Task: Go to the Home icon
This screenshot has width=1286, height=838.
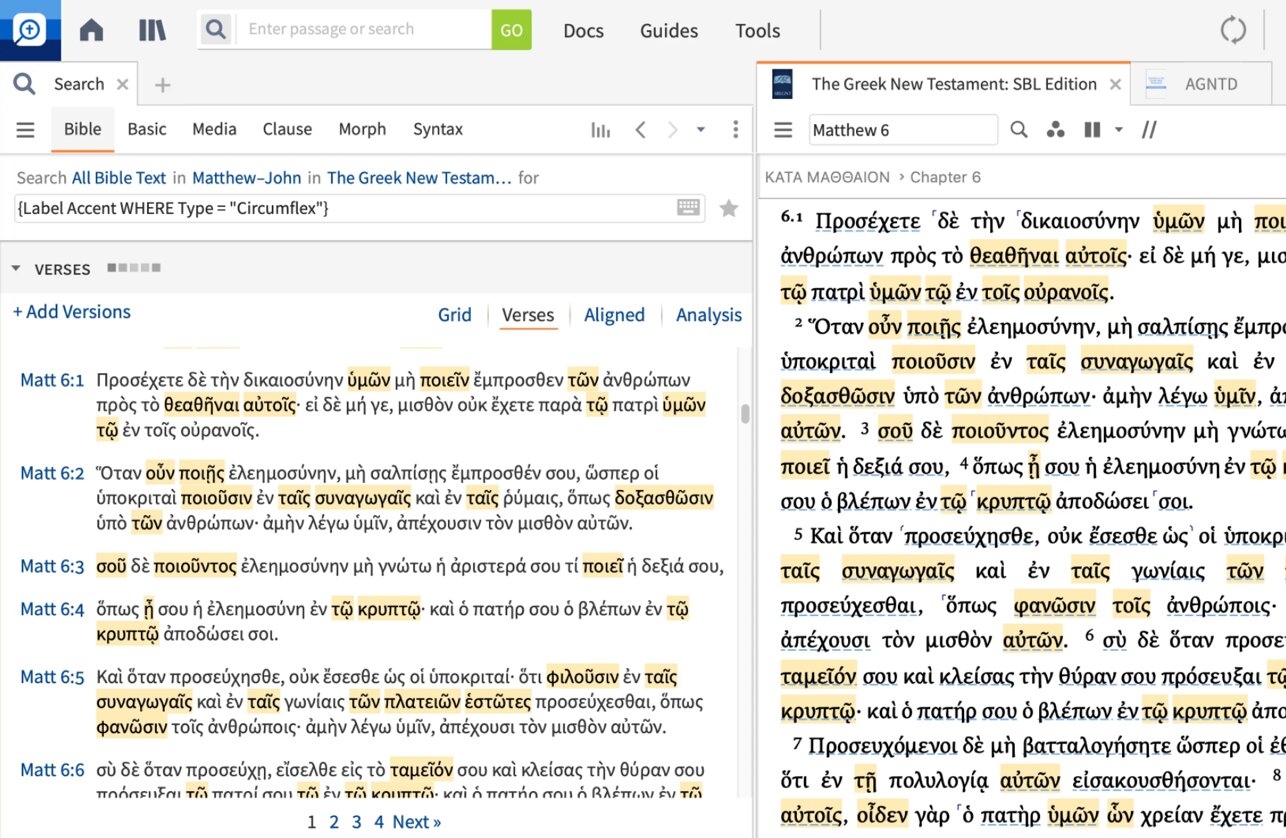Action: coord(91,30)
